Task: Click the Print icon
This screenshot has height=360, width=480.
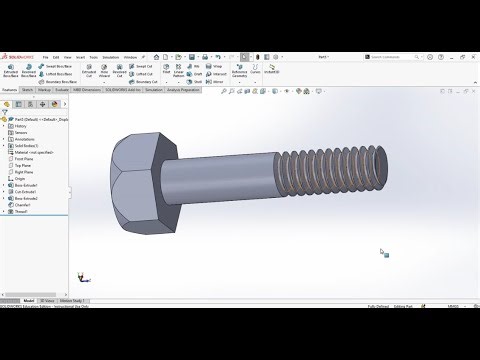Action: coord(205,57)
